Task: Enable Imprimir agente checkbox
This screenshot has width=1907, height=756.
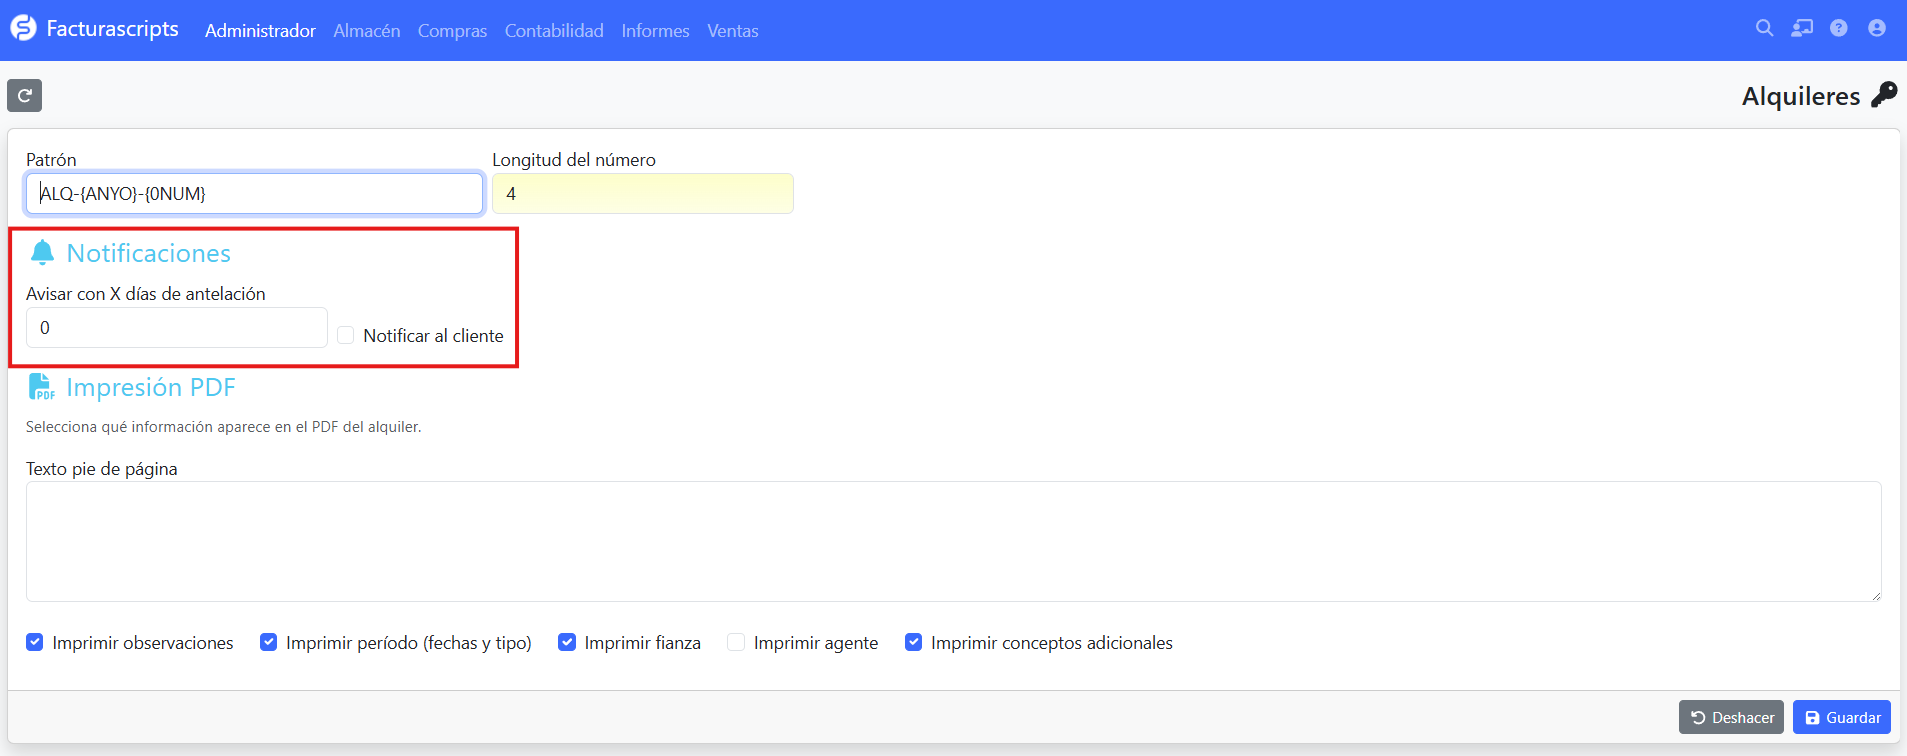Action: pyautogui.click(x=736, y=642)
